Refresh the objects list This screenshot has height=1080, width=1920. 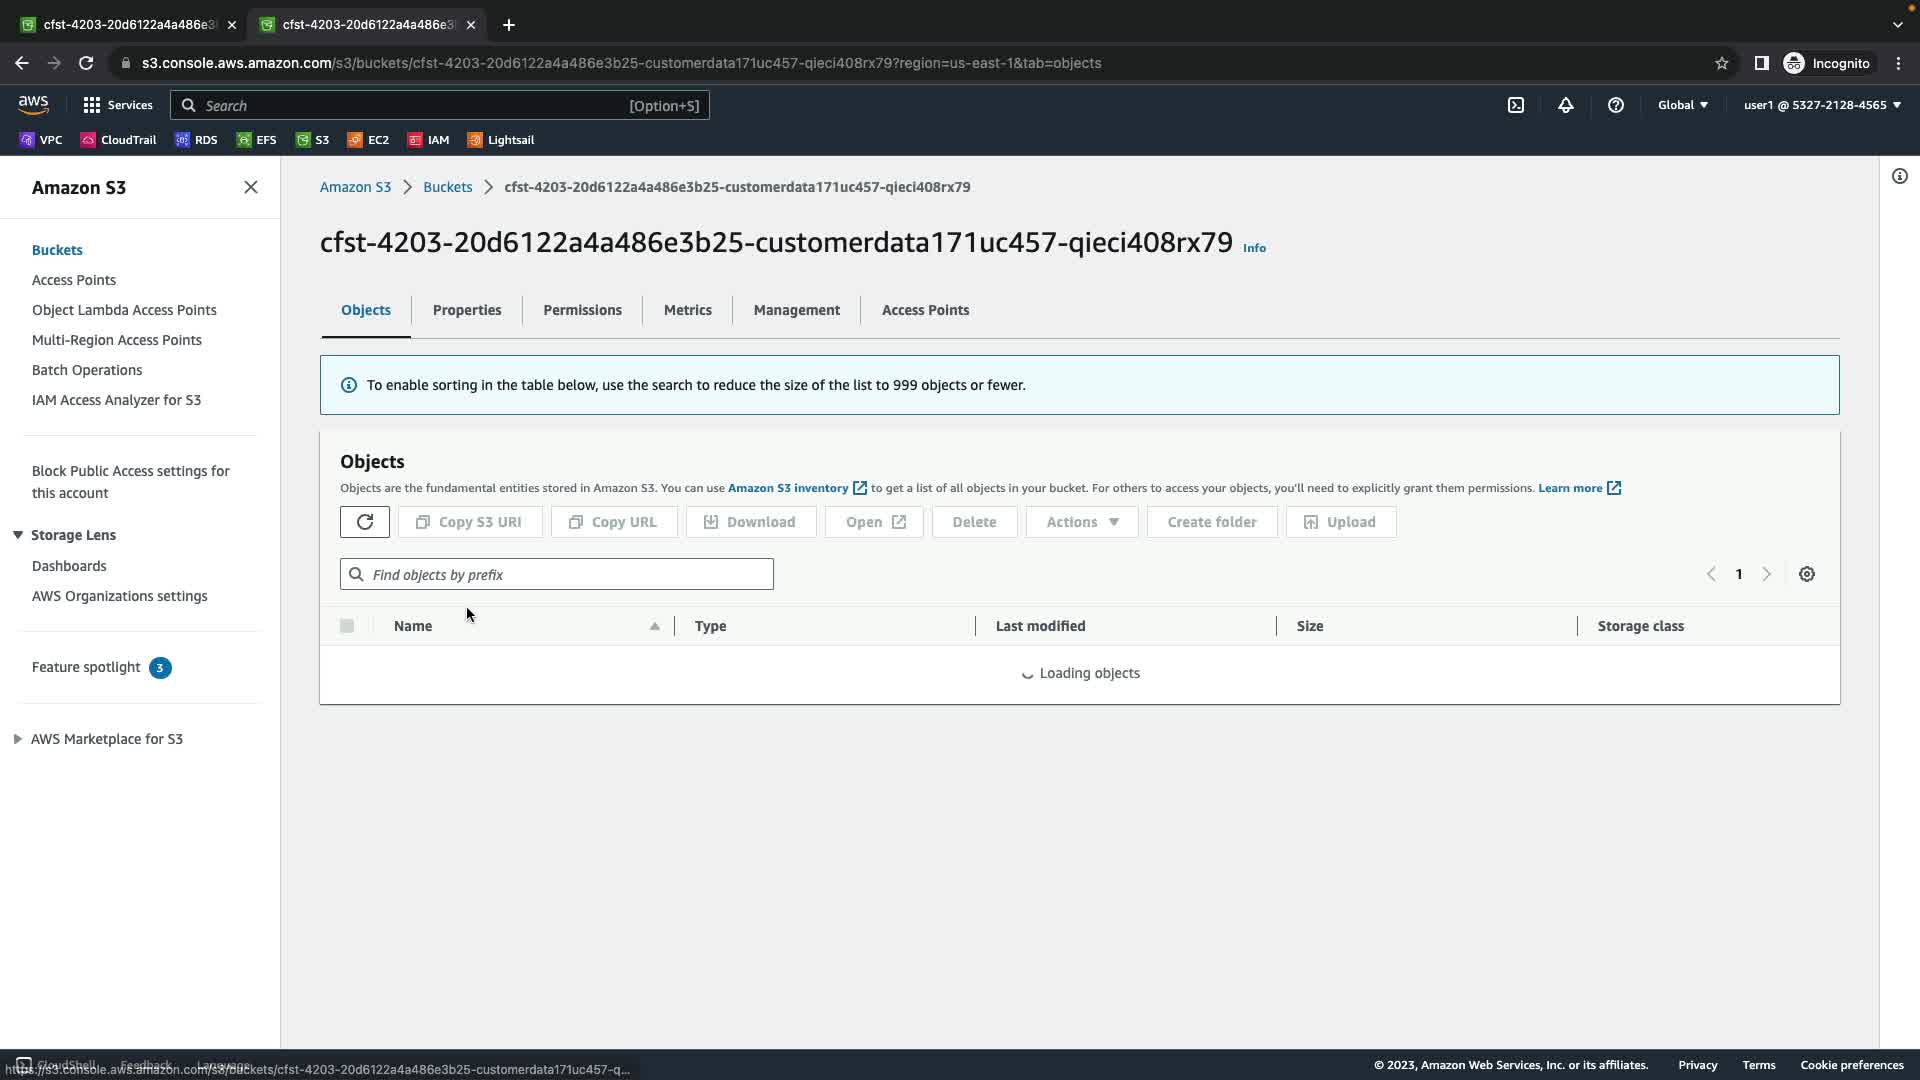(365, 522)
